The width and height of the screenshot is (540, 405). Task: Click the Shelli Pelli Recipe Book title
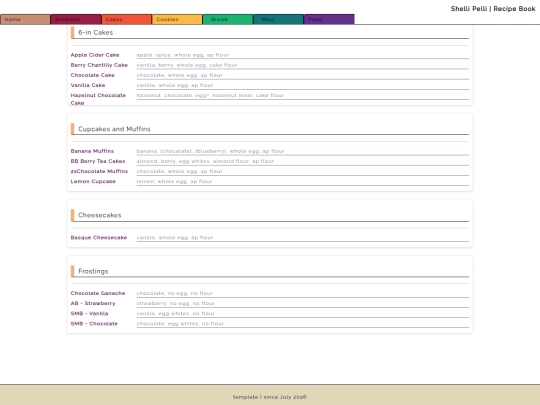(493, 9)
